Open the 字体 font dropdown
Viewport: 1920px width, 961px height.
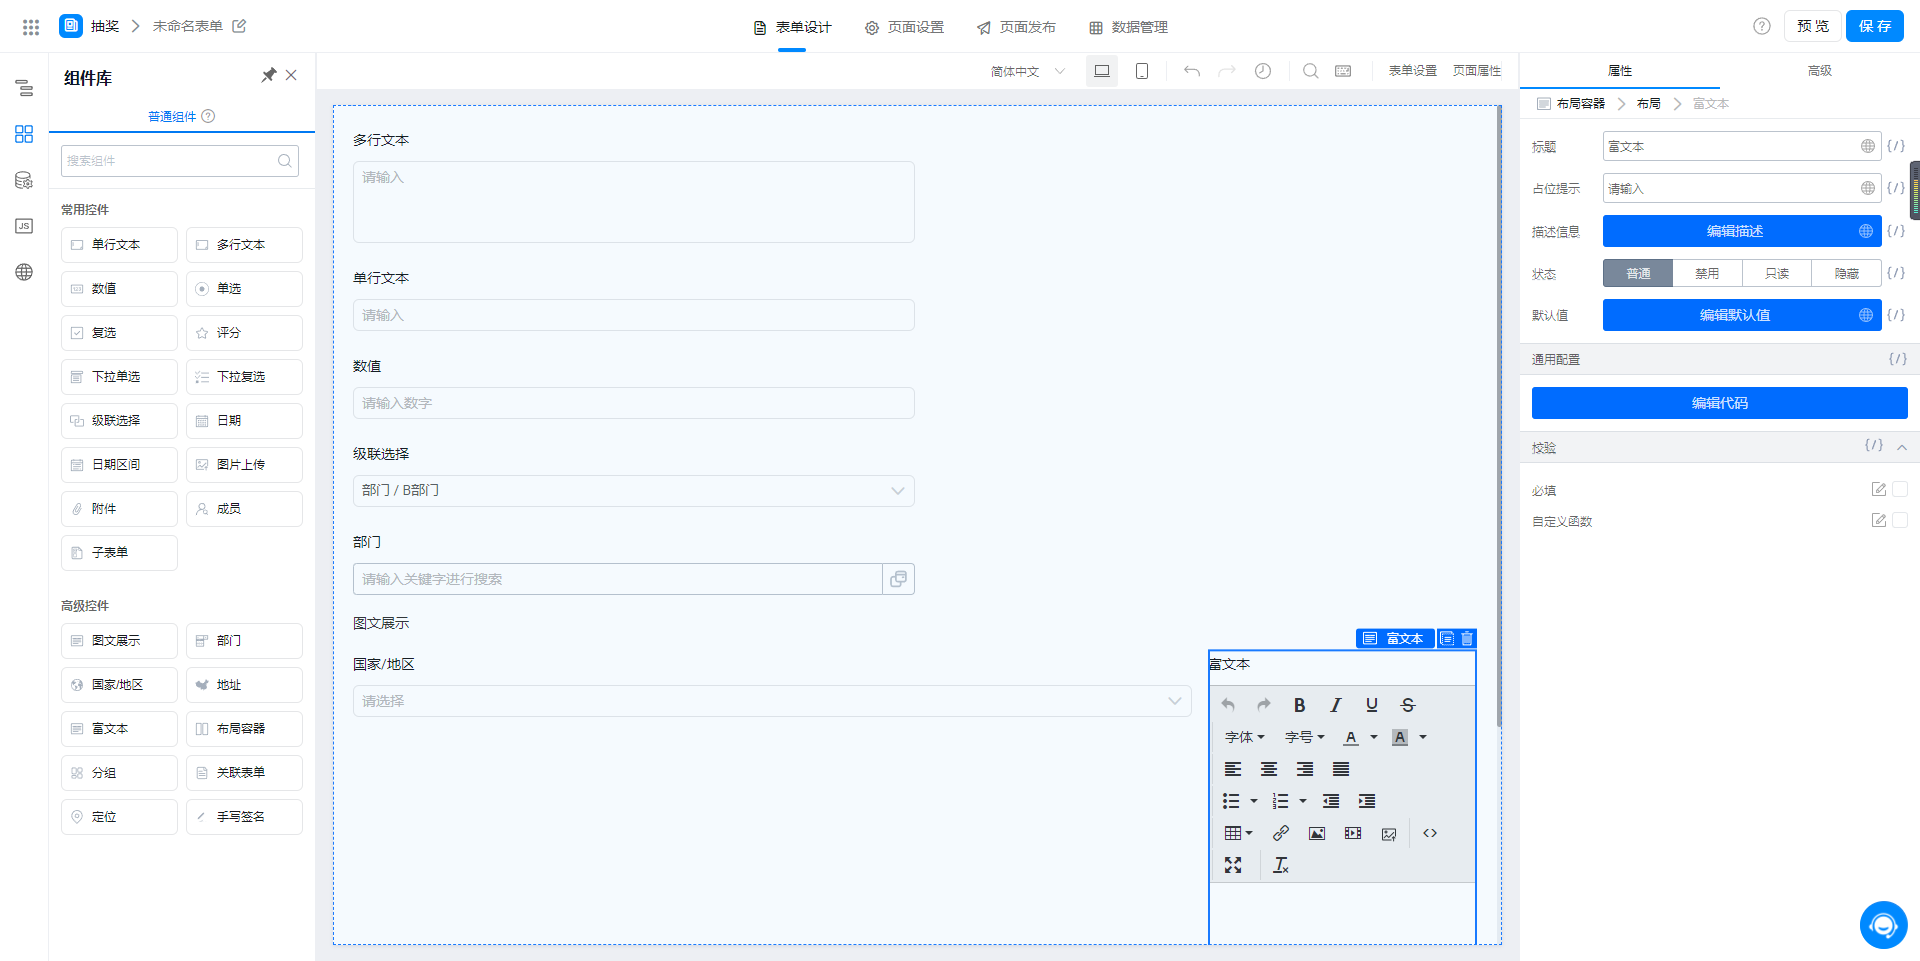pyautogui.click(x=1245, y=737)
